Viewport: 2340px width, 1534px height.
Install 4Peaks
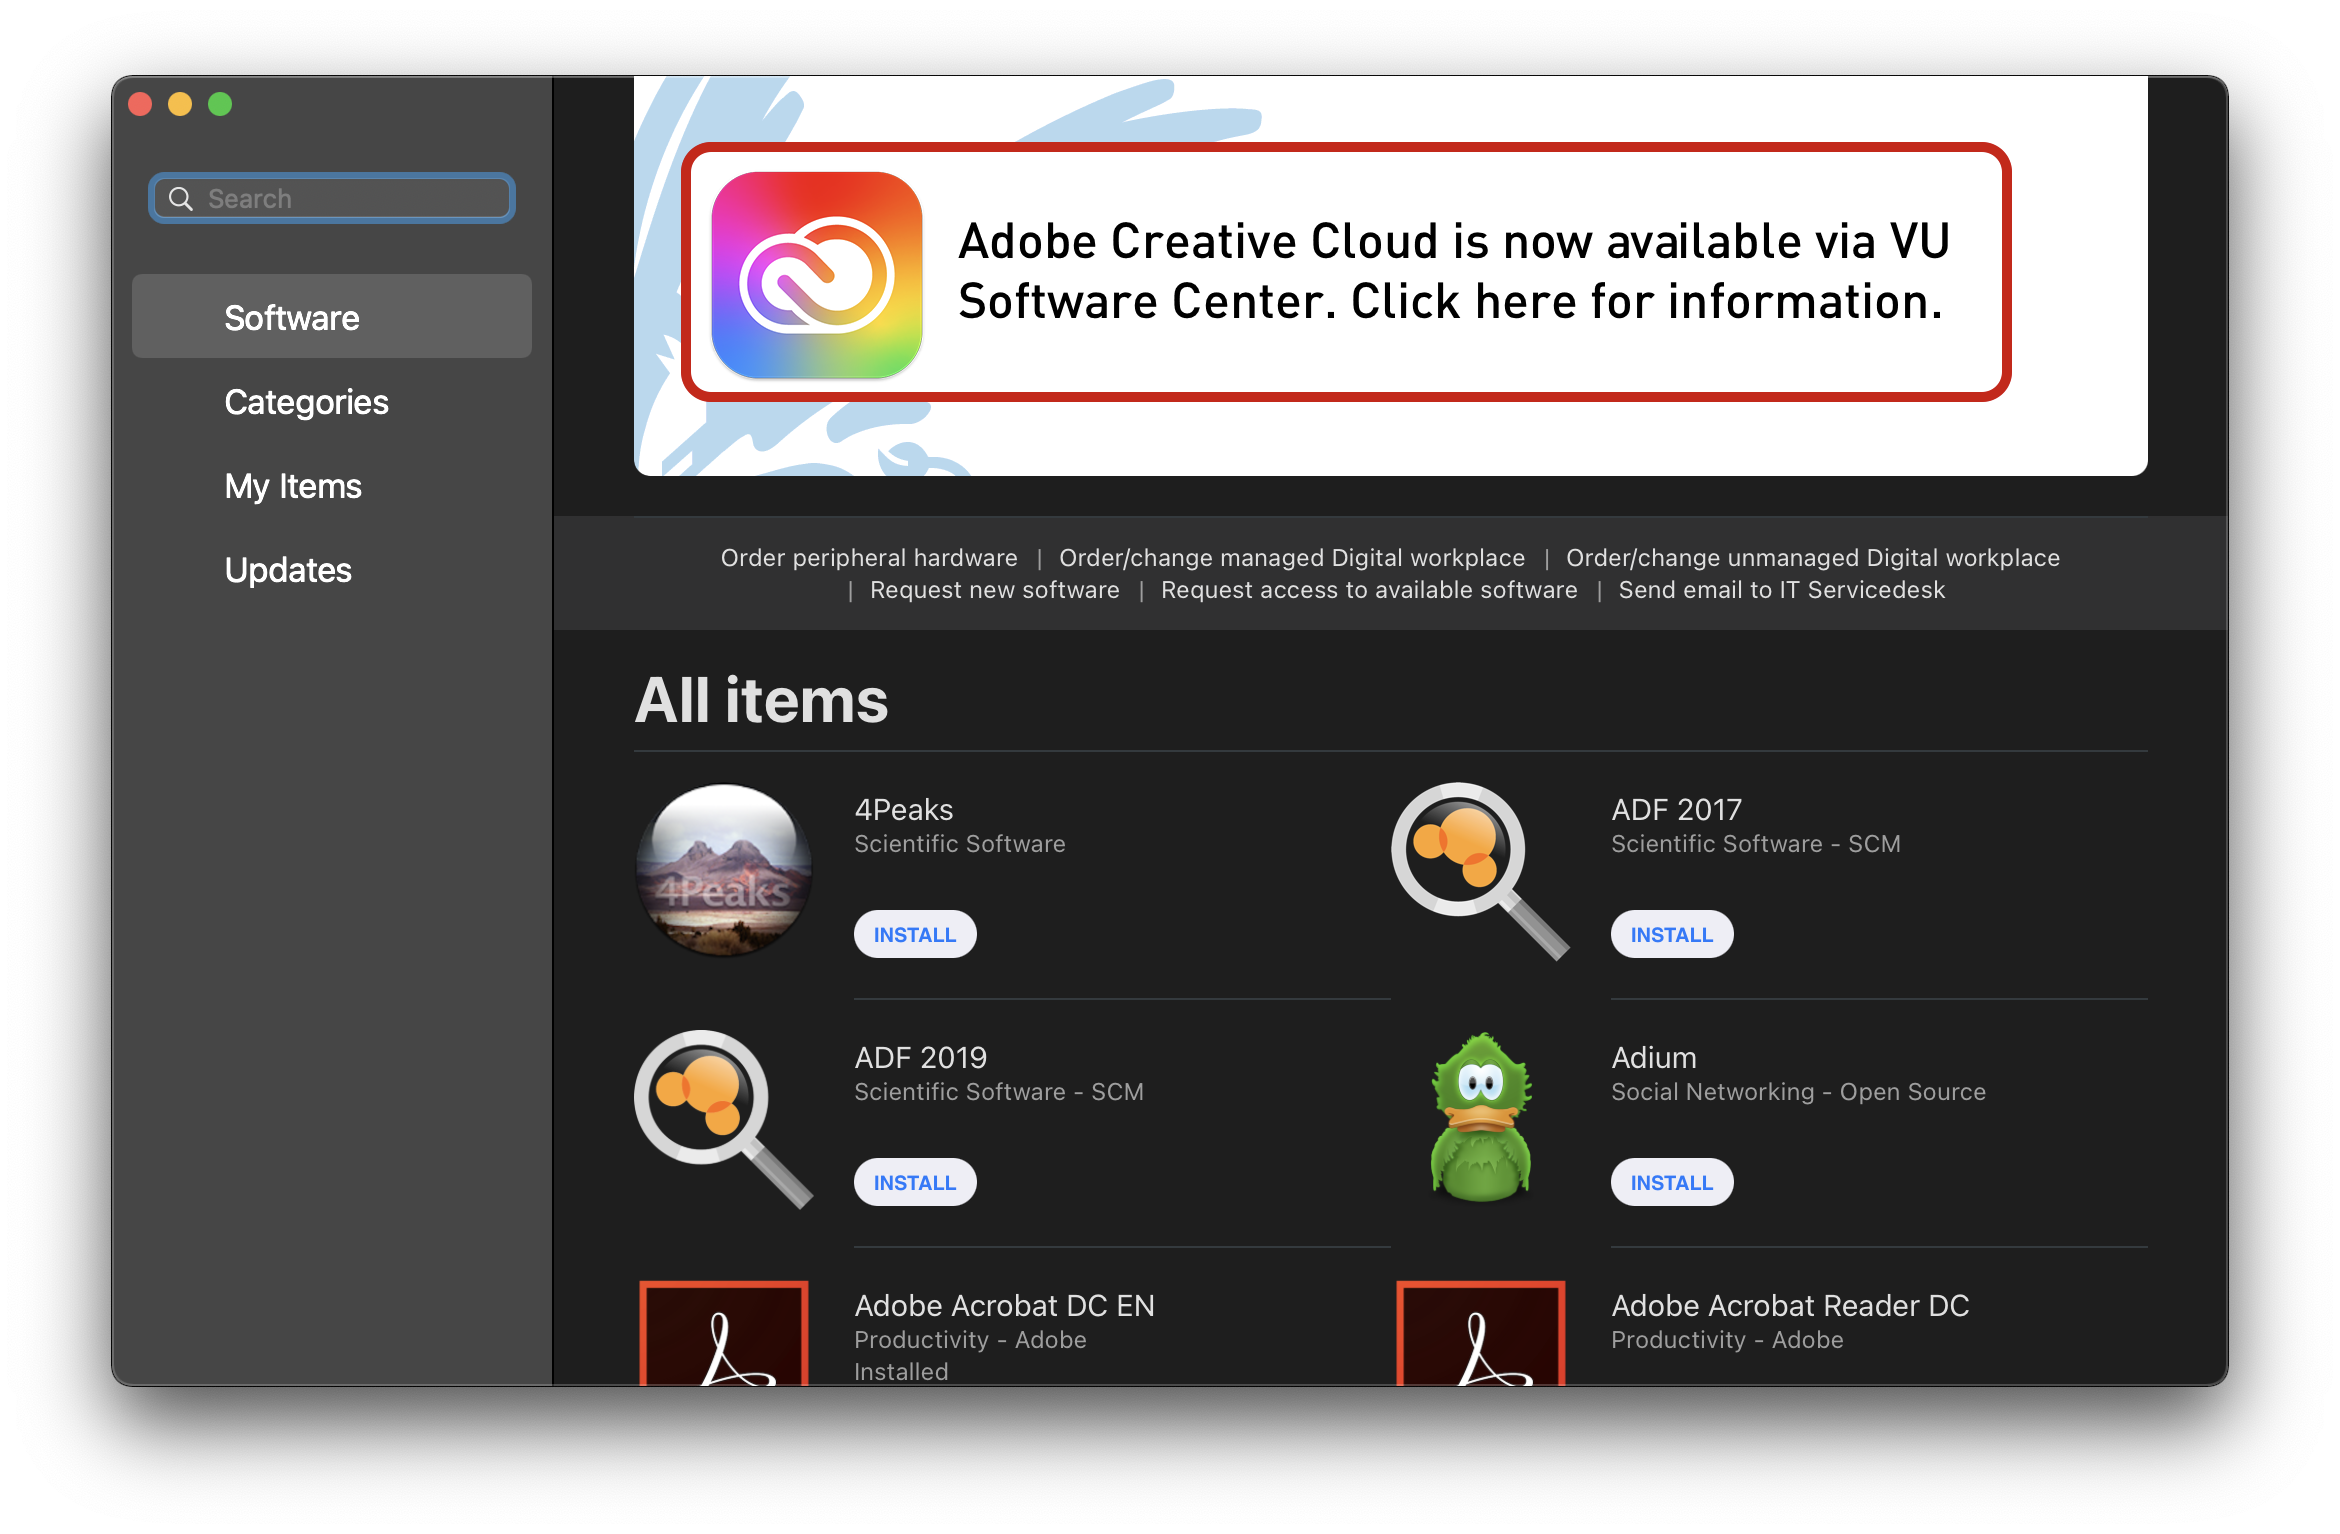[915, 934]
